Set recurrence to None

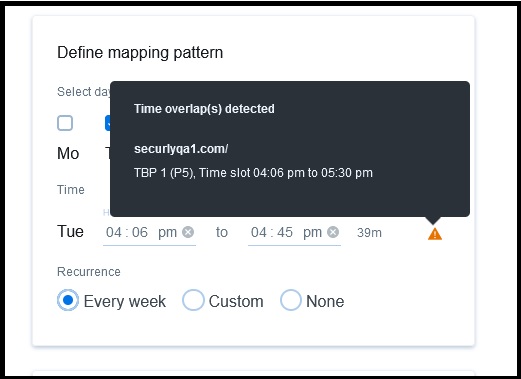point(291,300)
